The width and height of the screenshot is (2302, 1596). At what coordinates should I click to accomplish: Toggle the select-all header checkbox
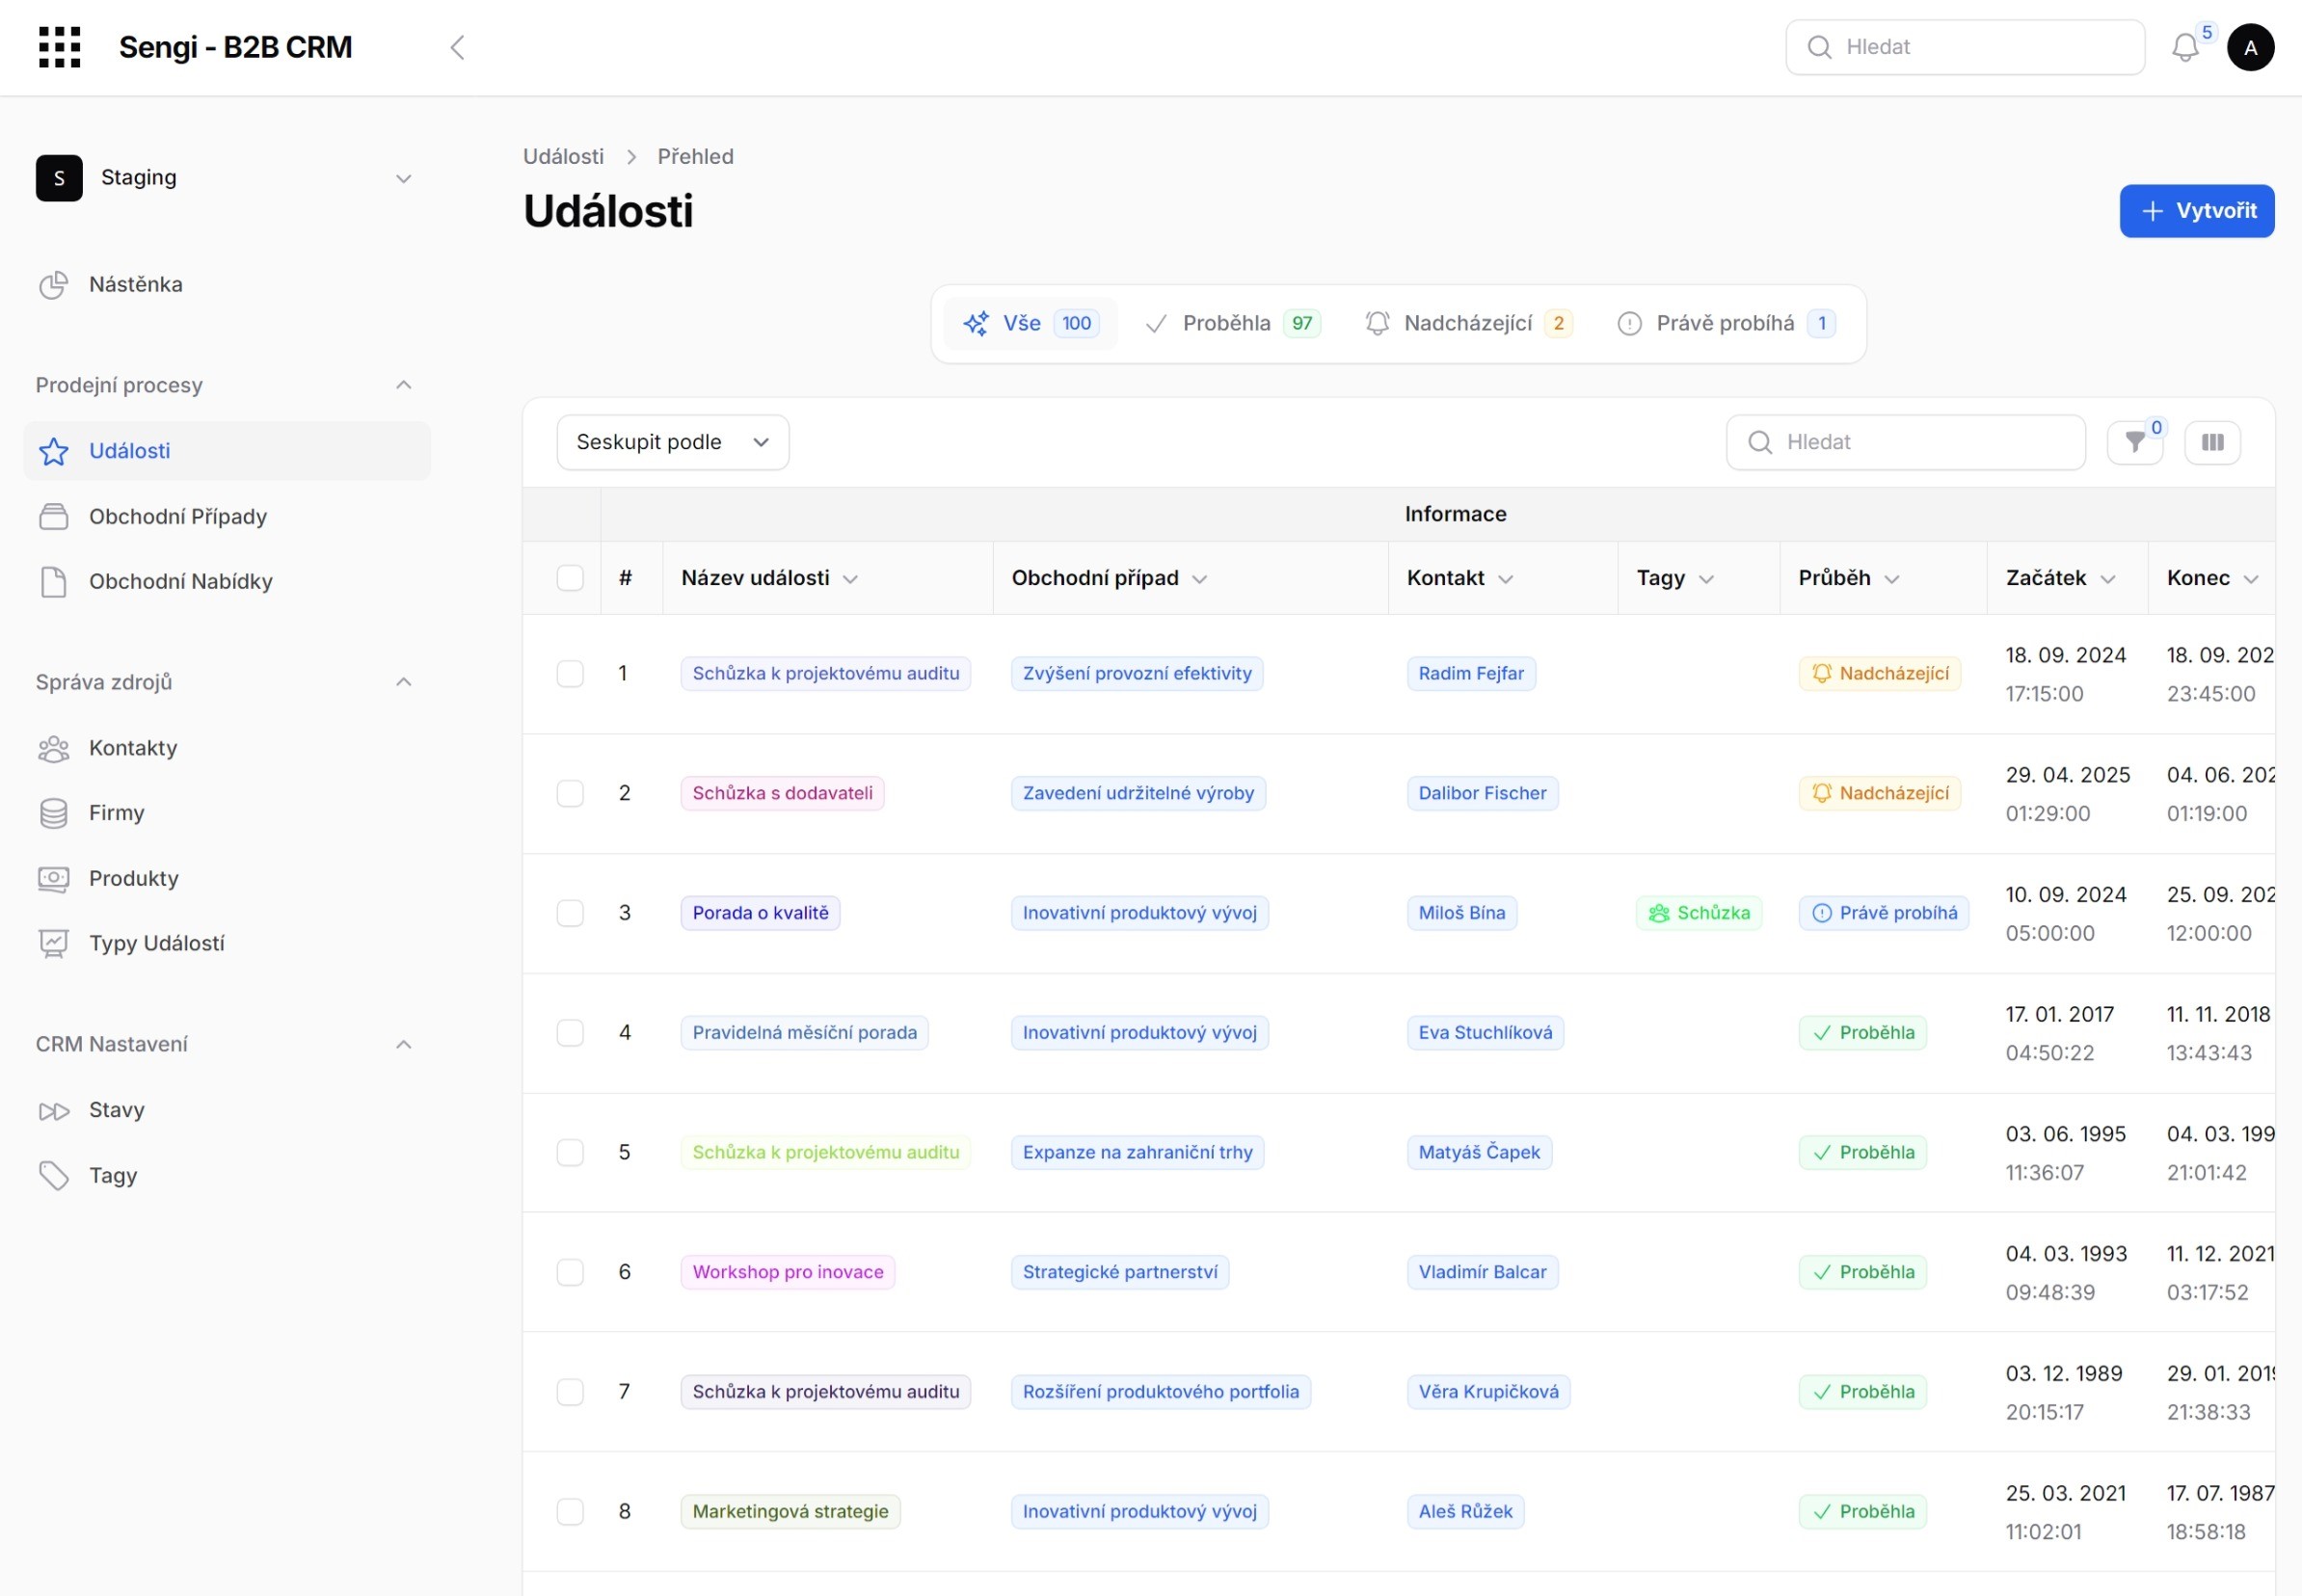pyautogui.click(x=570, y=578)
